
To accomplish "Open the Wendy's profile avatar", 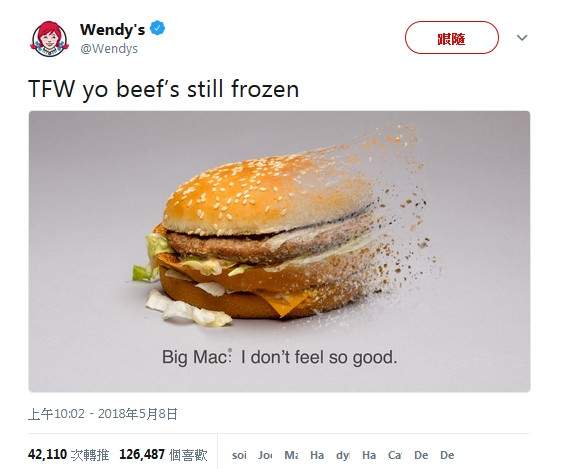I will coord(49,39).
